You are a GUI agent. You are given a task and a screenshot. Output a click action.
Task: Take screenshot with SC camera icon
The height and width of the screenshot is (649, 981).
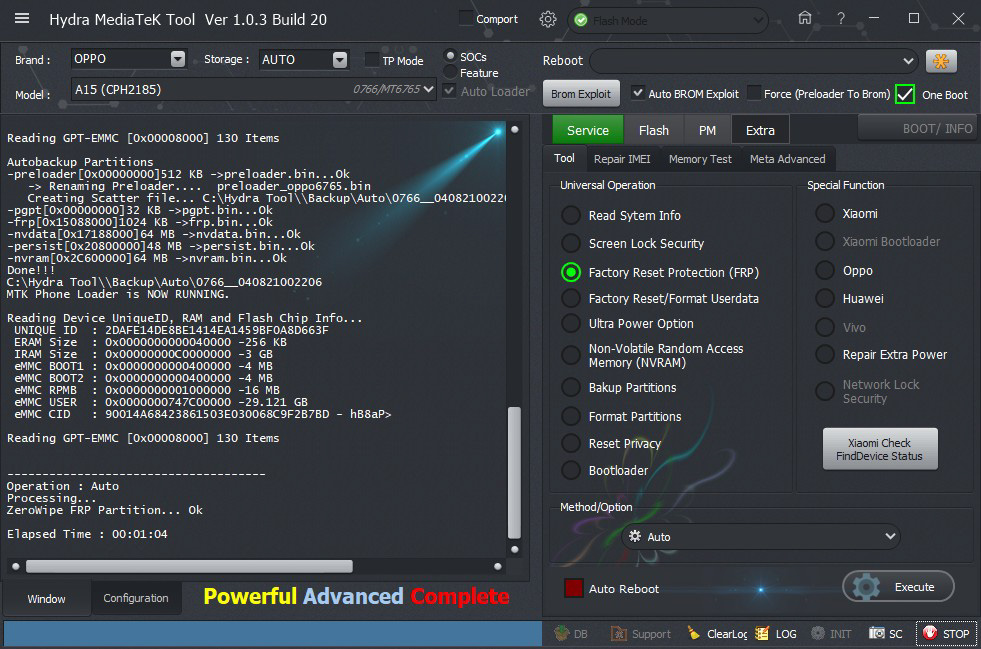877,633
